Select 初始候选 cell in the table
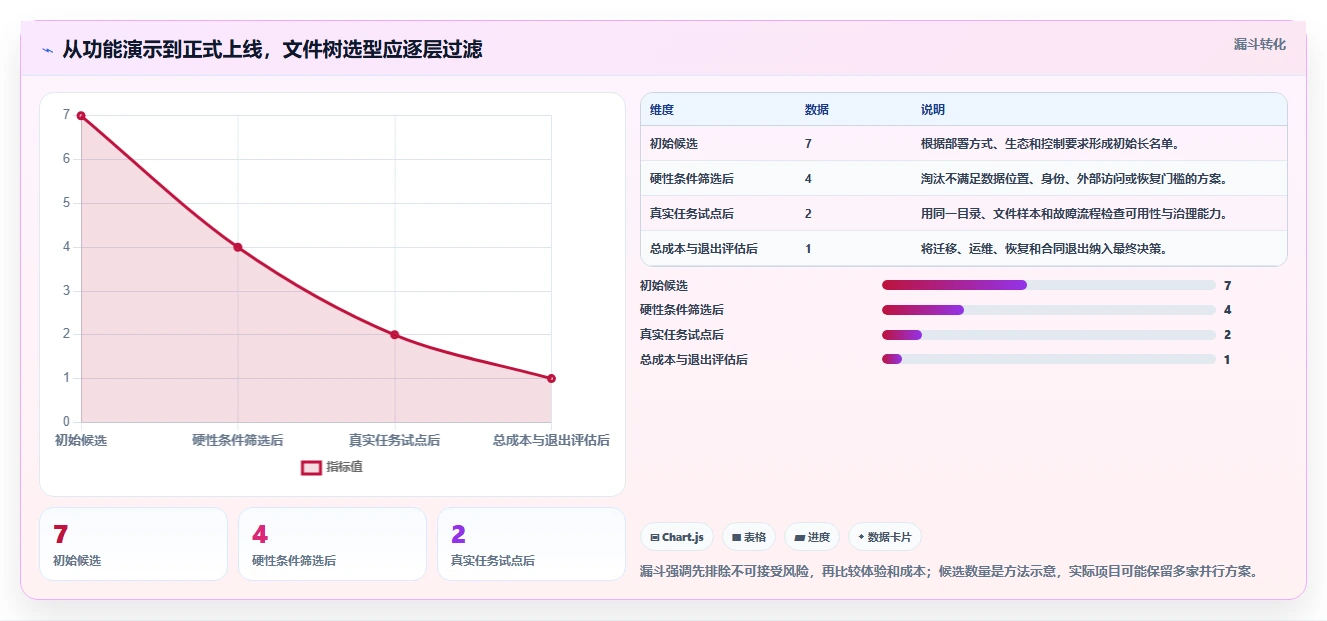The width and height of the screenshot is (1327, 621). (674, 144)
